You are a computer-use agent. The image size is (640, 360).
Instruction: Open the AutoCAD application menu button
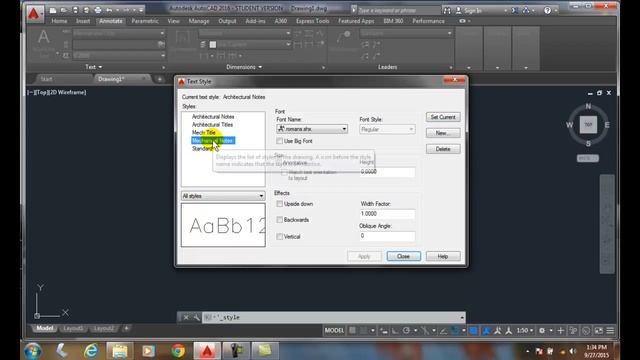(34, 13)
